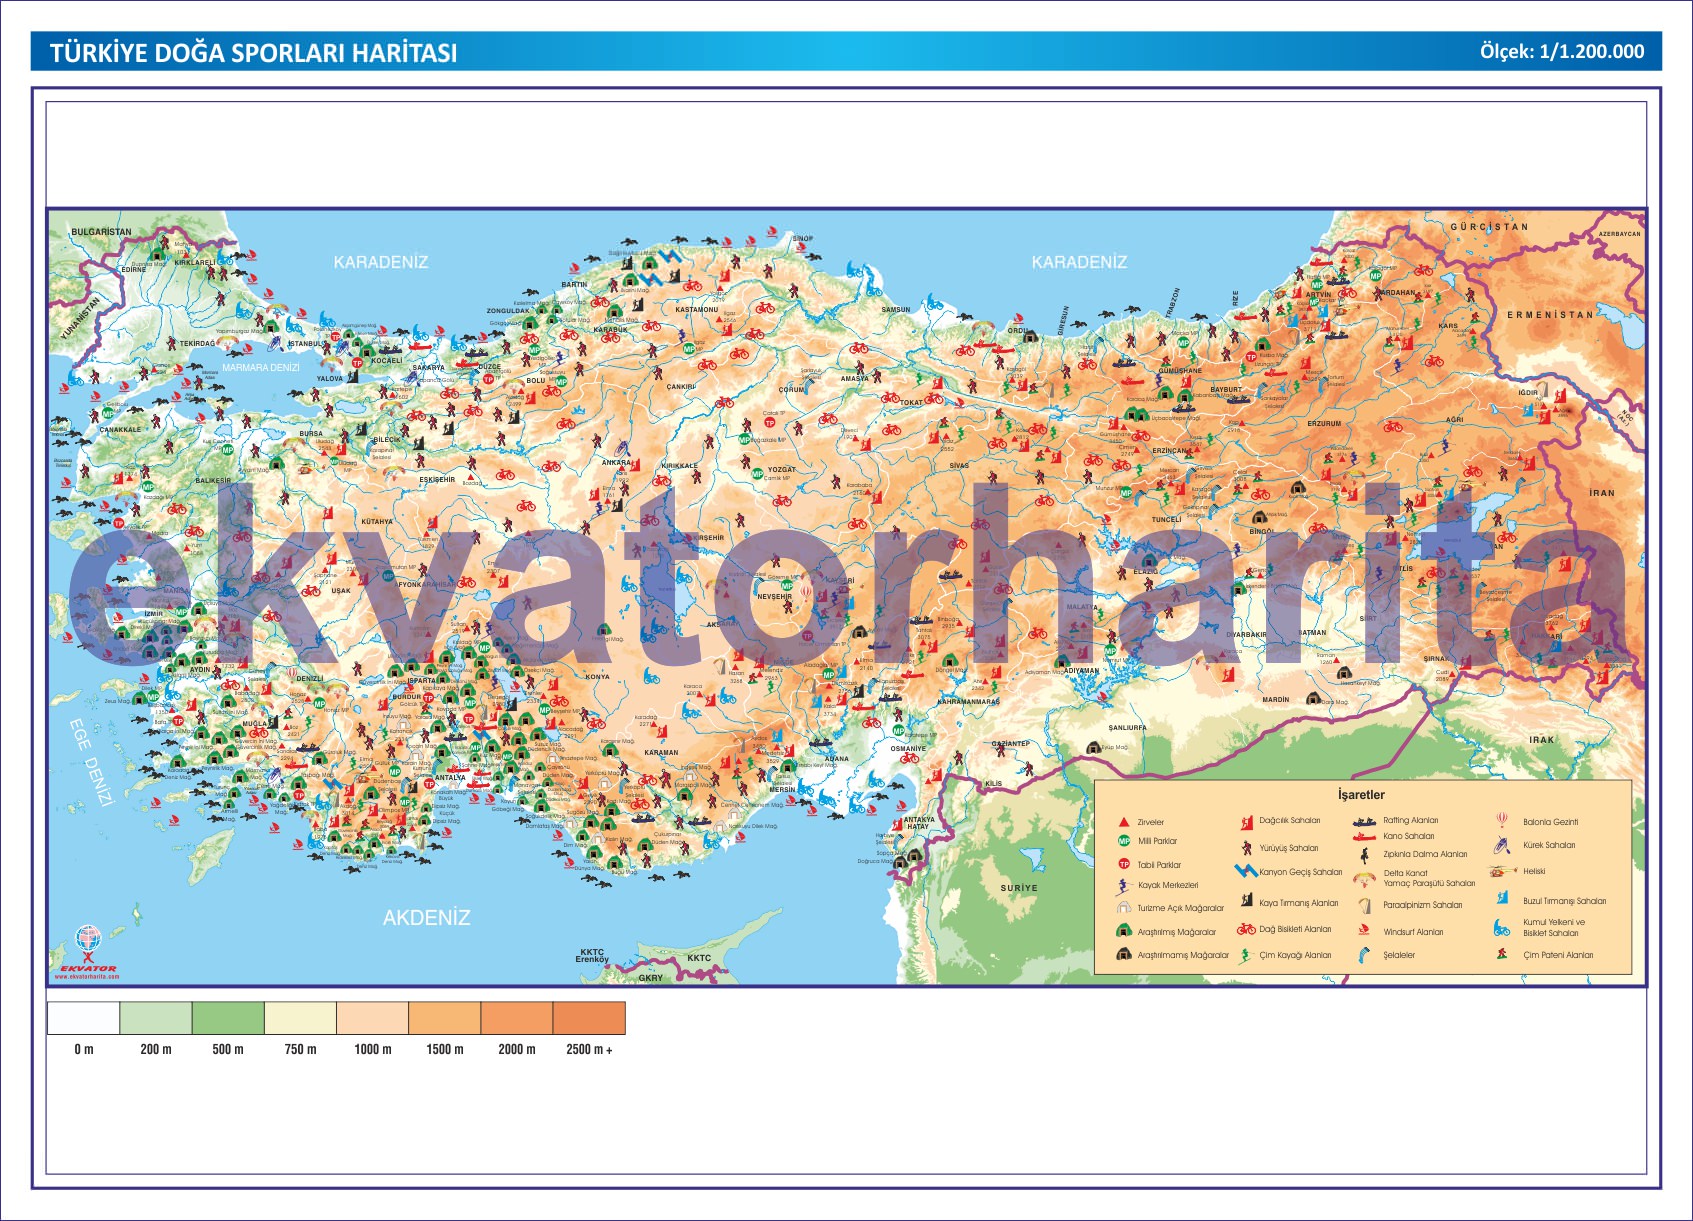This screenshot has width=1693, height=1221.
Task: Click the SURİYE country label
Action: [x=1019, y=888]
